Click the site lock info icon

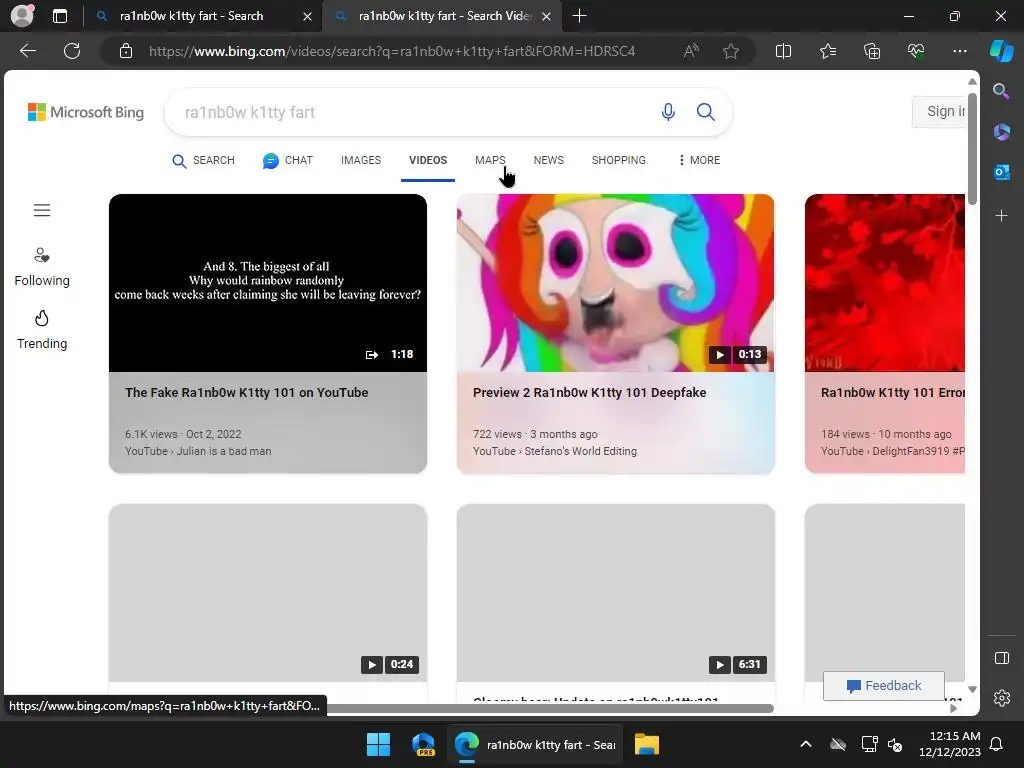click(126, 51)
